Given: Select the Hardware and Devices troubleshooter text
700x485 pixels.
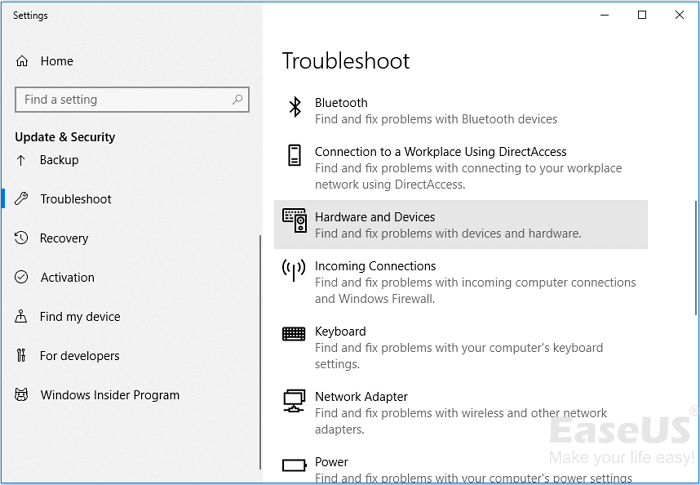Looking at the screenshot, I should pyautogui.click(x=375, y=217).
